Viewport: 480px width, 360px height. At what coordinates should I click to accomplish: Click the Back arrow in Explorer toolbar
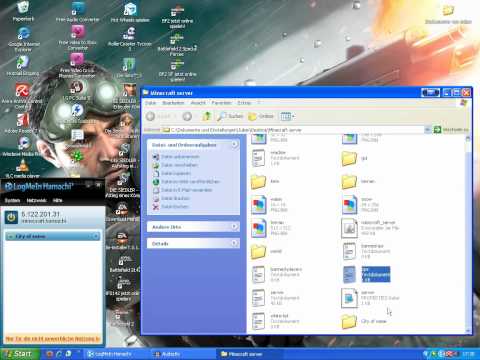[151, 116]
